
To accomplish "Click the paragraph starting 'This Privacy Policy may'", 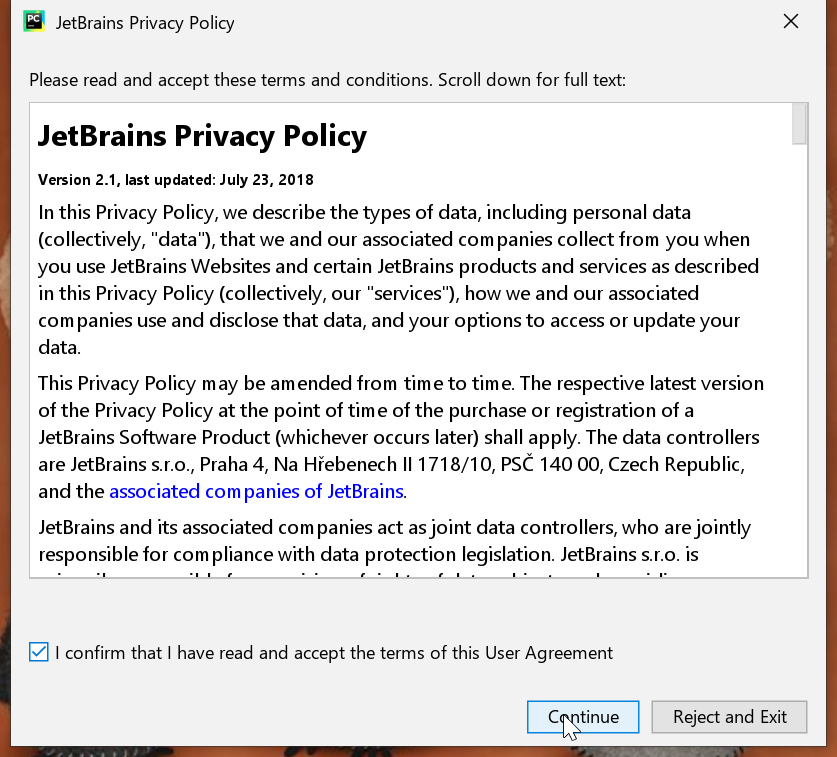I will coord(400,437).
